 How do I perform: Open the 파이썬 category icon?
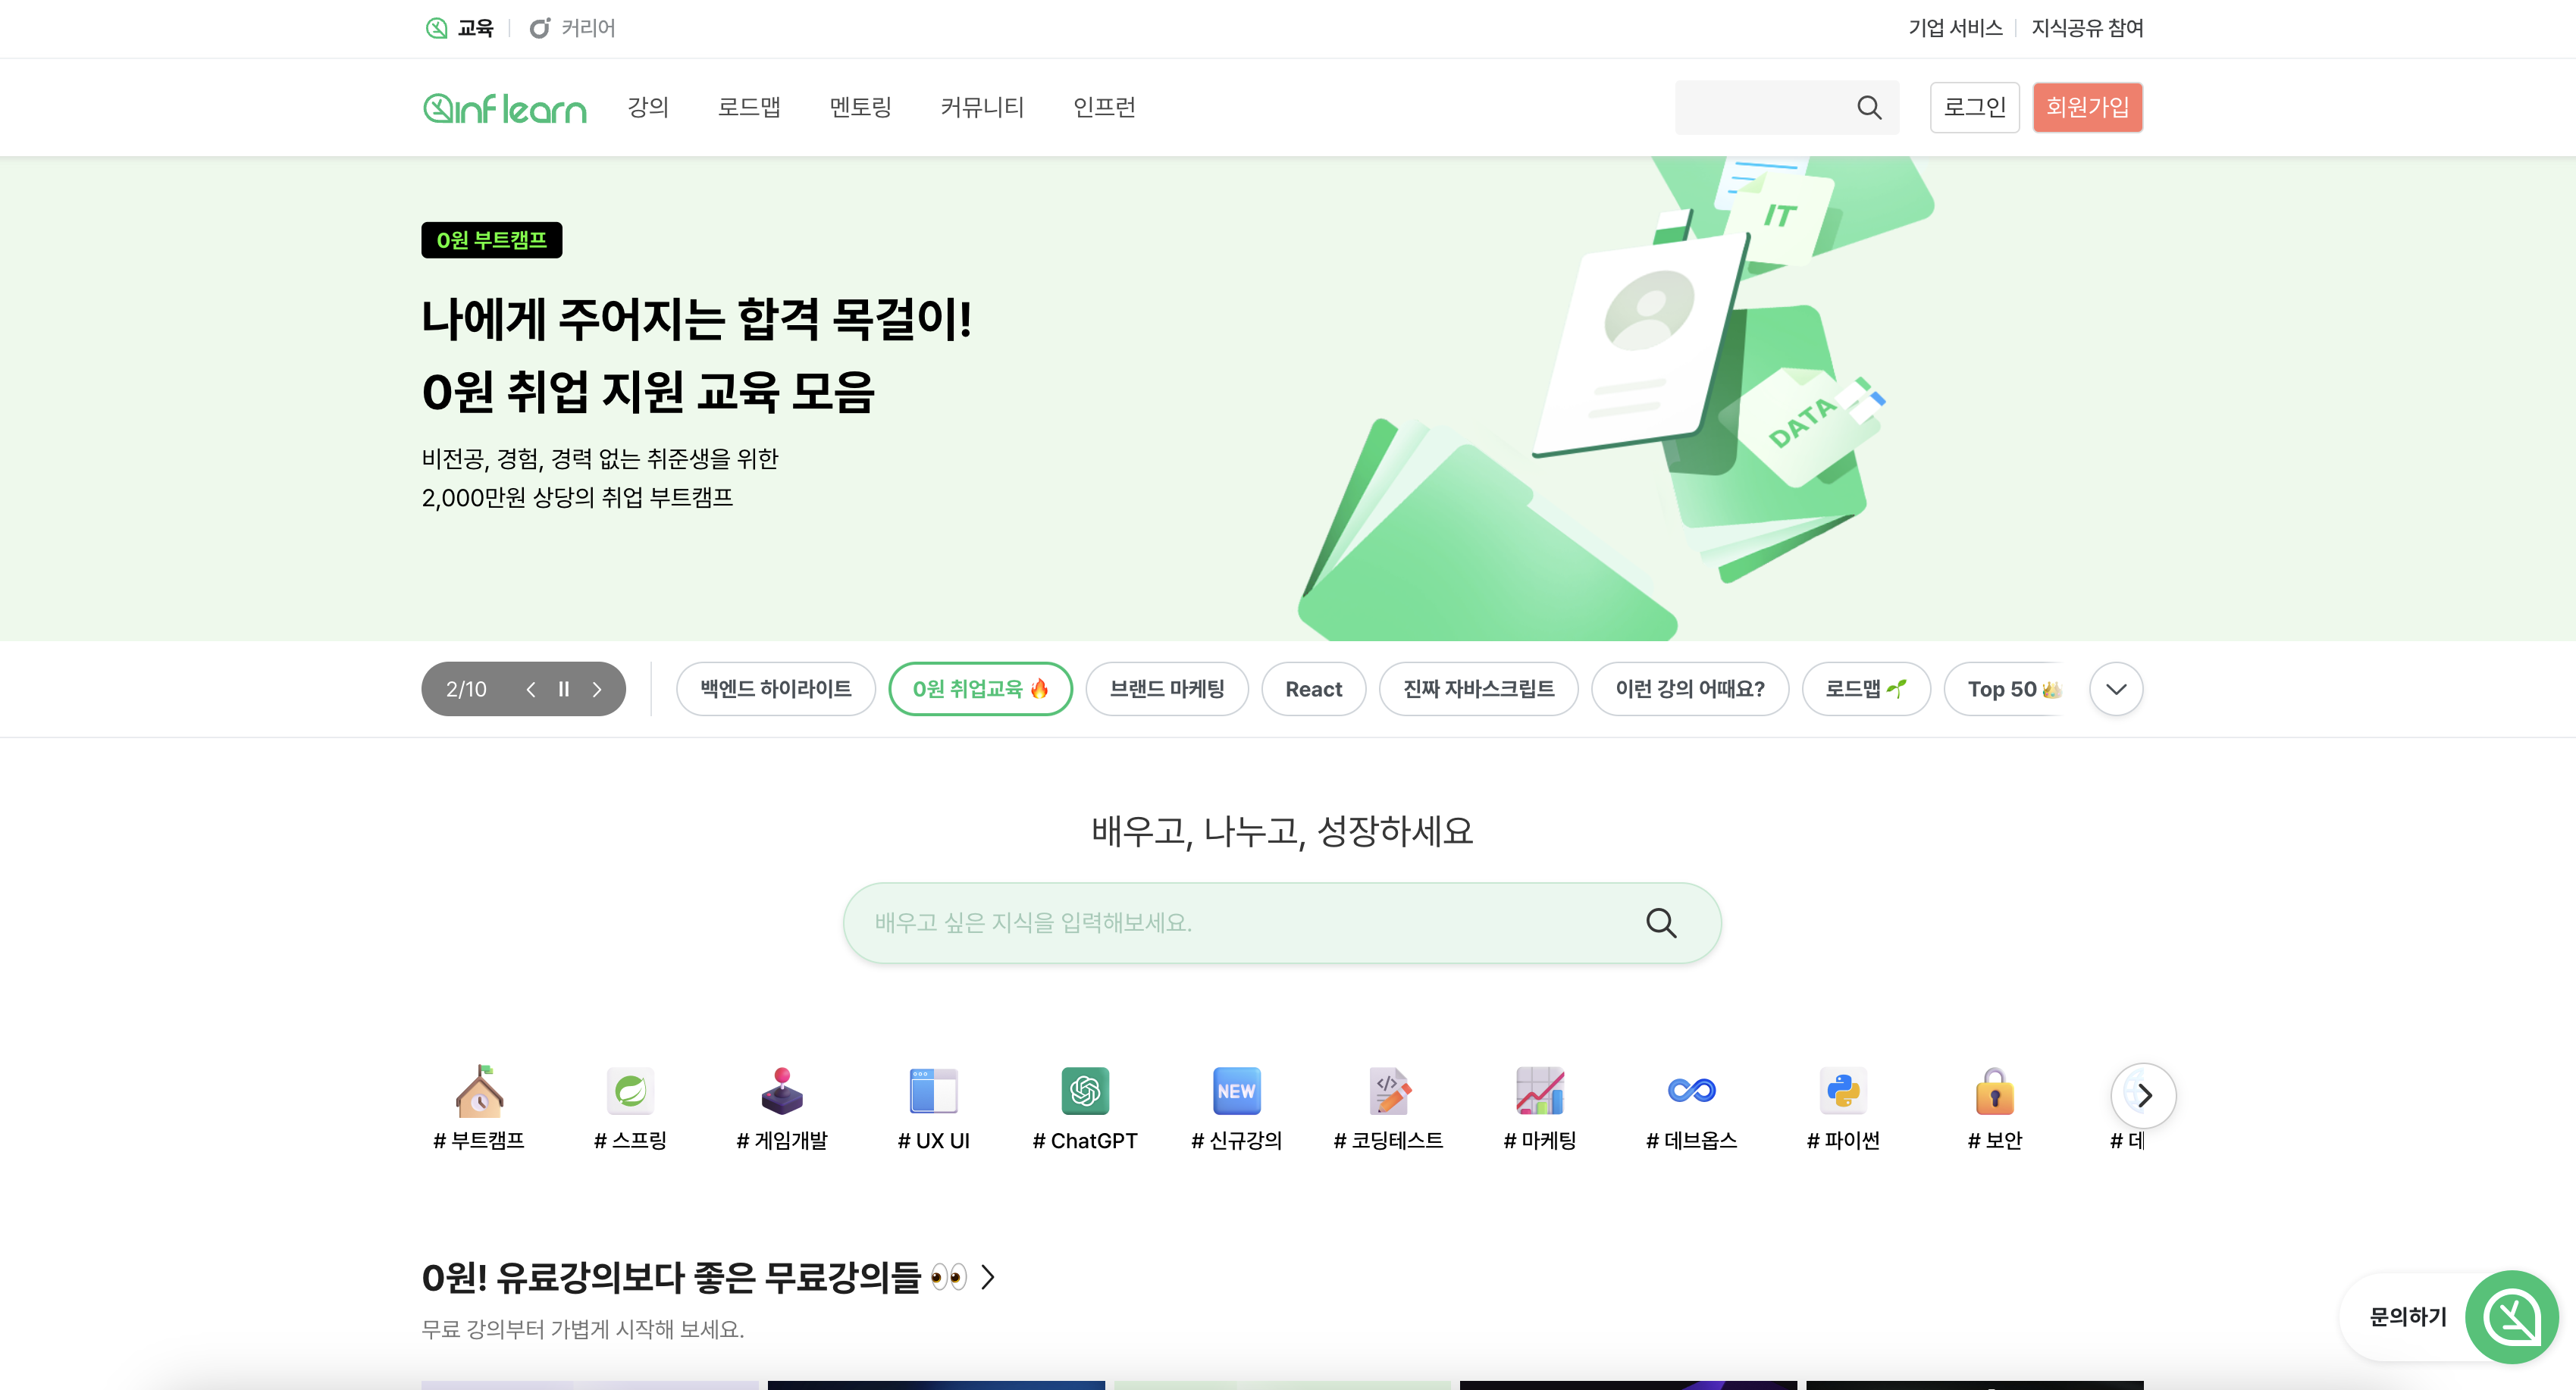click(x=1842, y=1092)
